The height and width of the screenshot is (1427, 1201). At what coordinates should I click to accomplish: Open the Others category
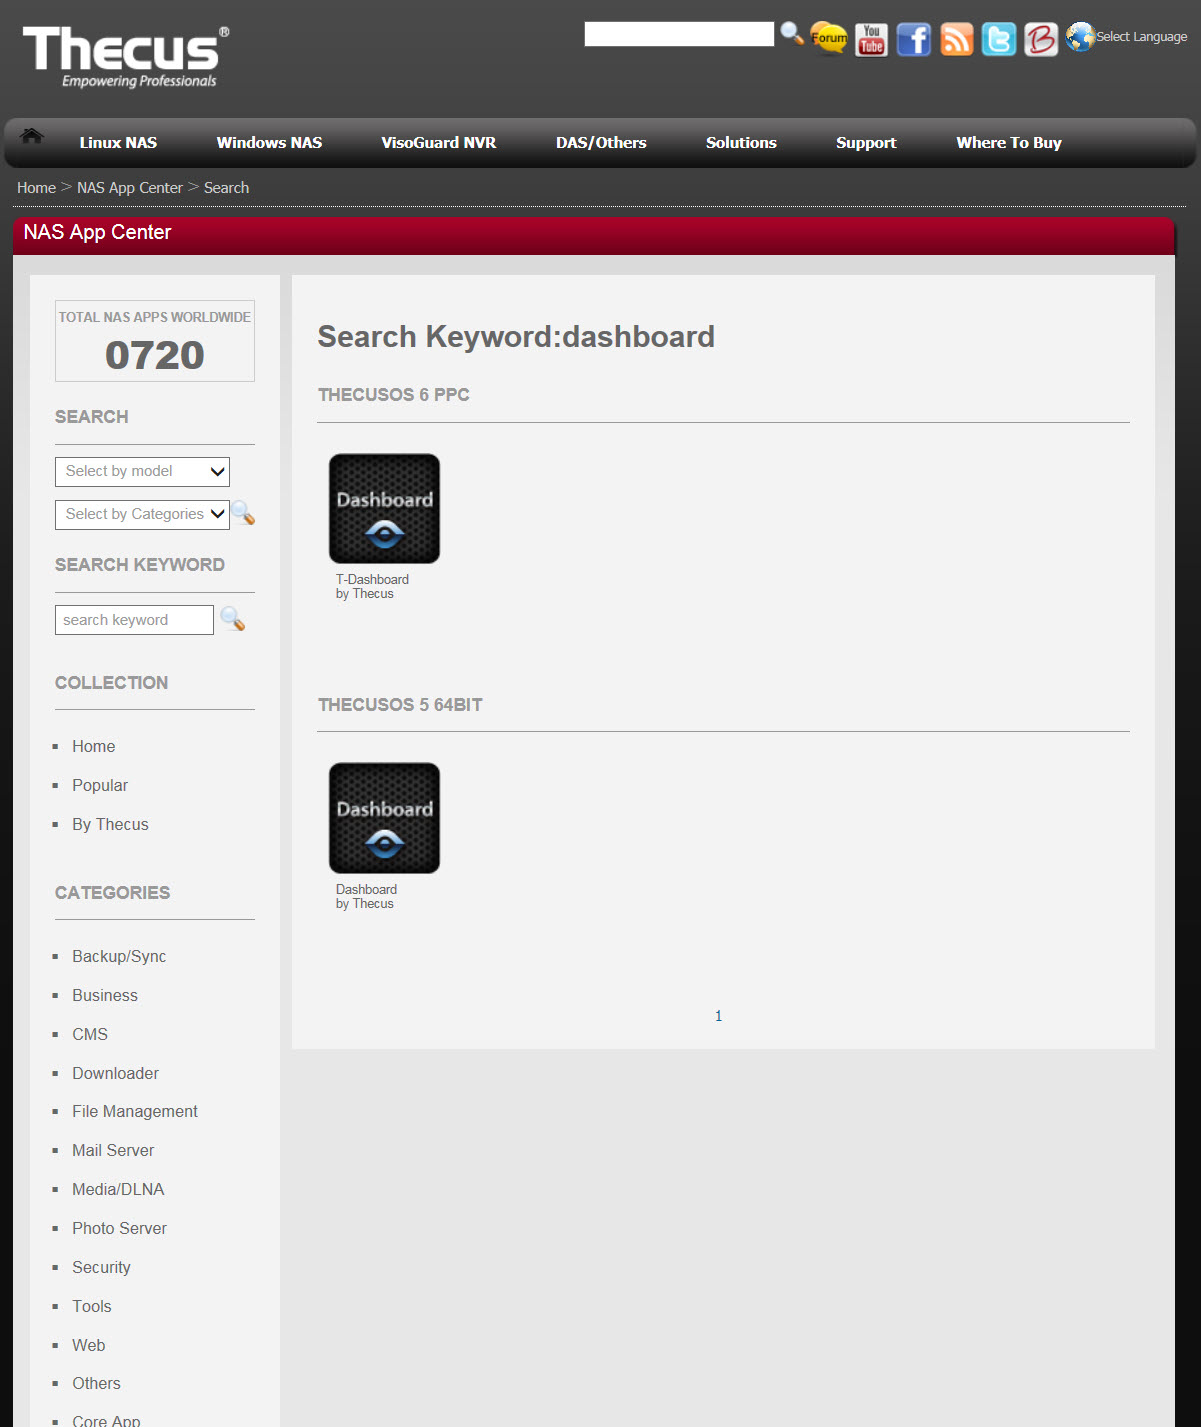click(x=96, y=1383)
